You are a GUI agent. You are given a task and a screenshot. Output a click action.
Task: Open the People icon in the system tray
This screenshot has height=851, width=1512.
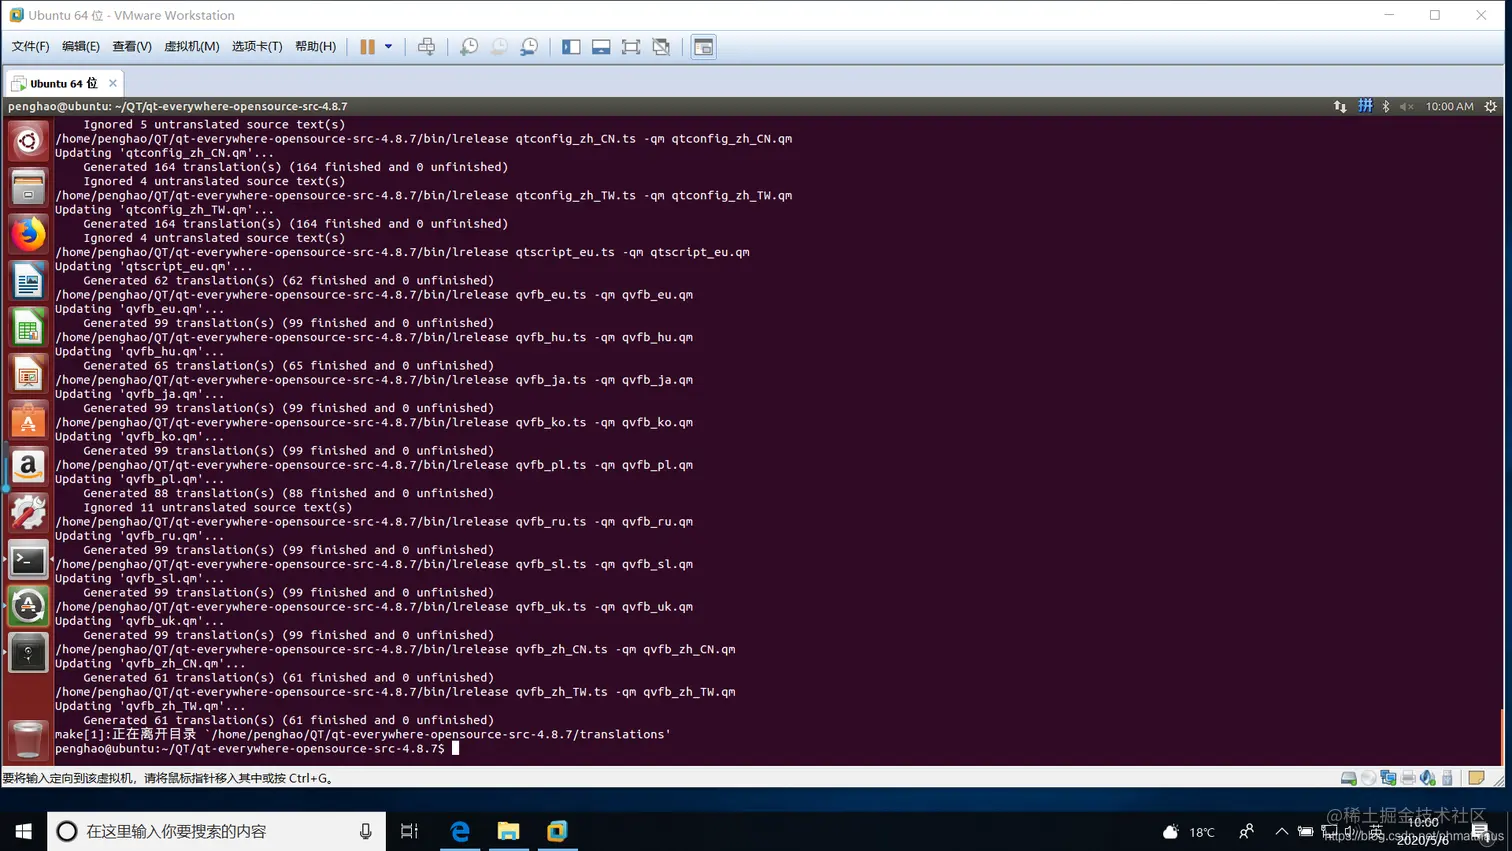1246,831
